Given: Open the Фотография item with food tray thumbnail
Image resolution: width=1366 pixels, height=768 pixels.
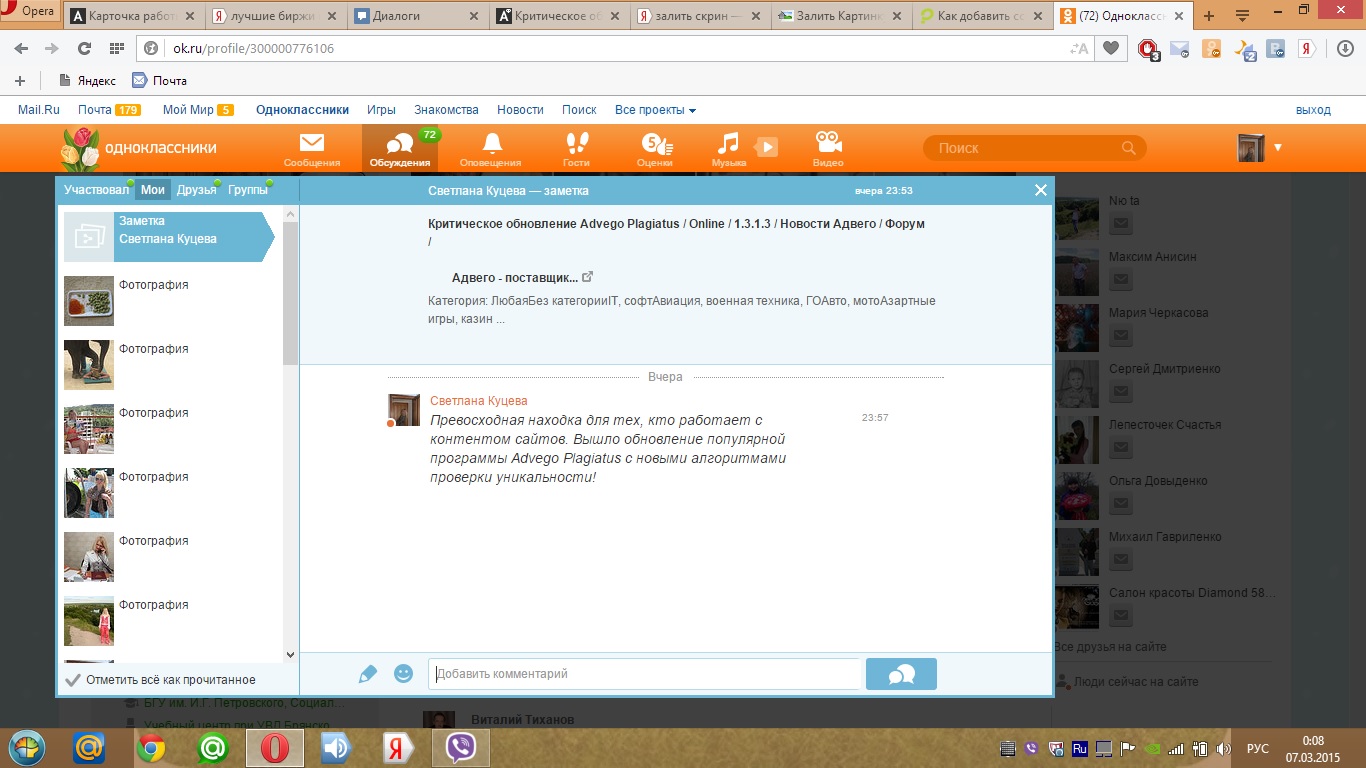Looking at the screenshot, I should (170, 301).
